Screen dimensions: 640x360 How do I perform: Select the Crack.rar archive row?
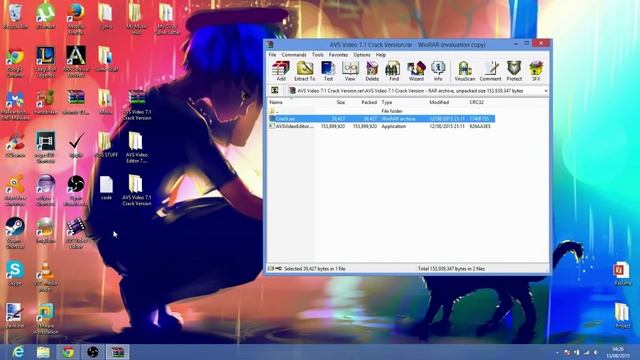tap(381, 119)
